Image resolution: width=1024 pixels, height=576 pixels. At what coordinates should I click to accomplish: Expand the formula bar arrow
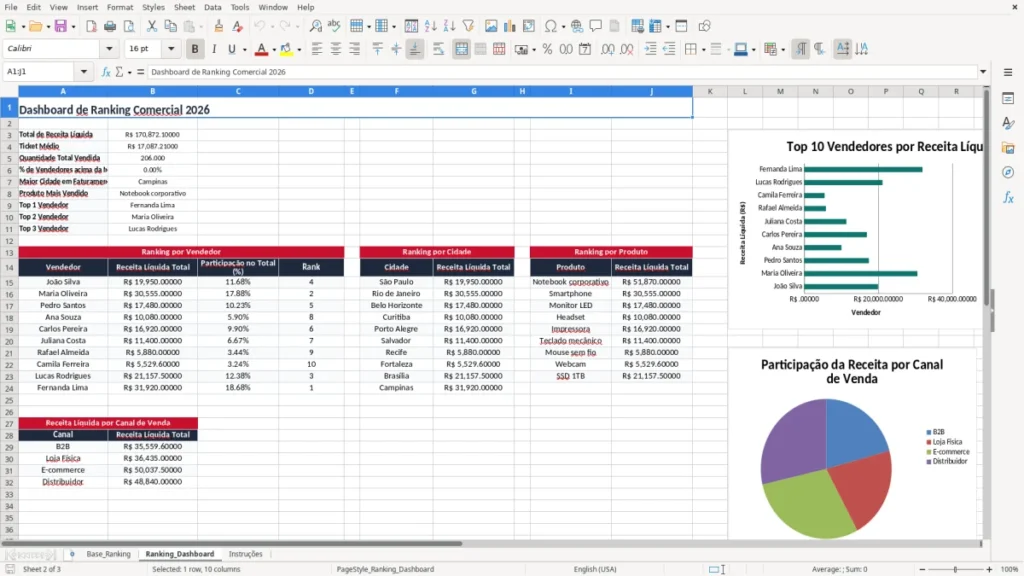pyautogui.click(x=983, y=72)
